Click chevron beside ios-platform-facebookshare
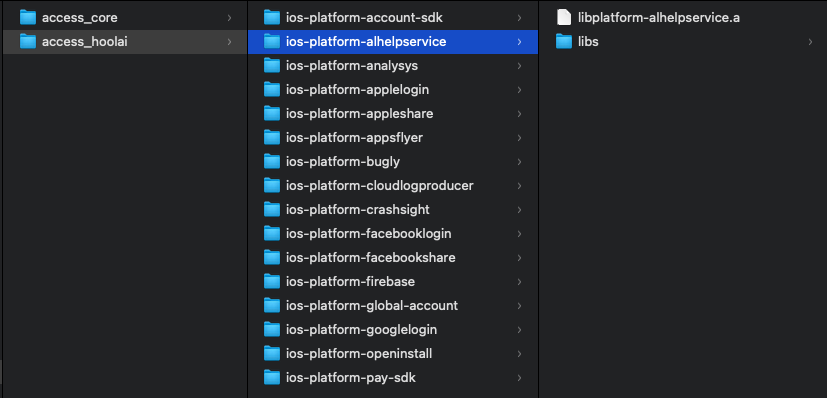Viewport: 827px width, 398px height. [520, 258]
